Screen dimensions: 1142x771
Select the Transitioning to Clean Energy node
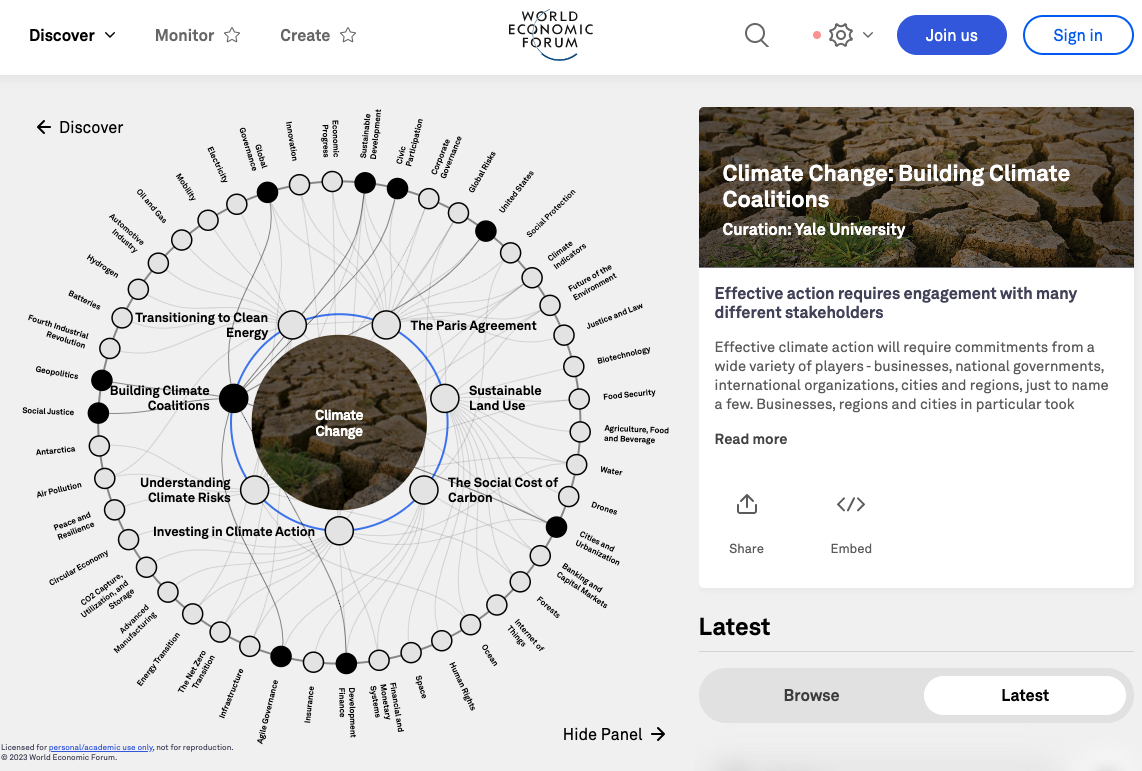[x=292, y=325]
